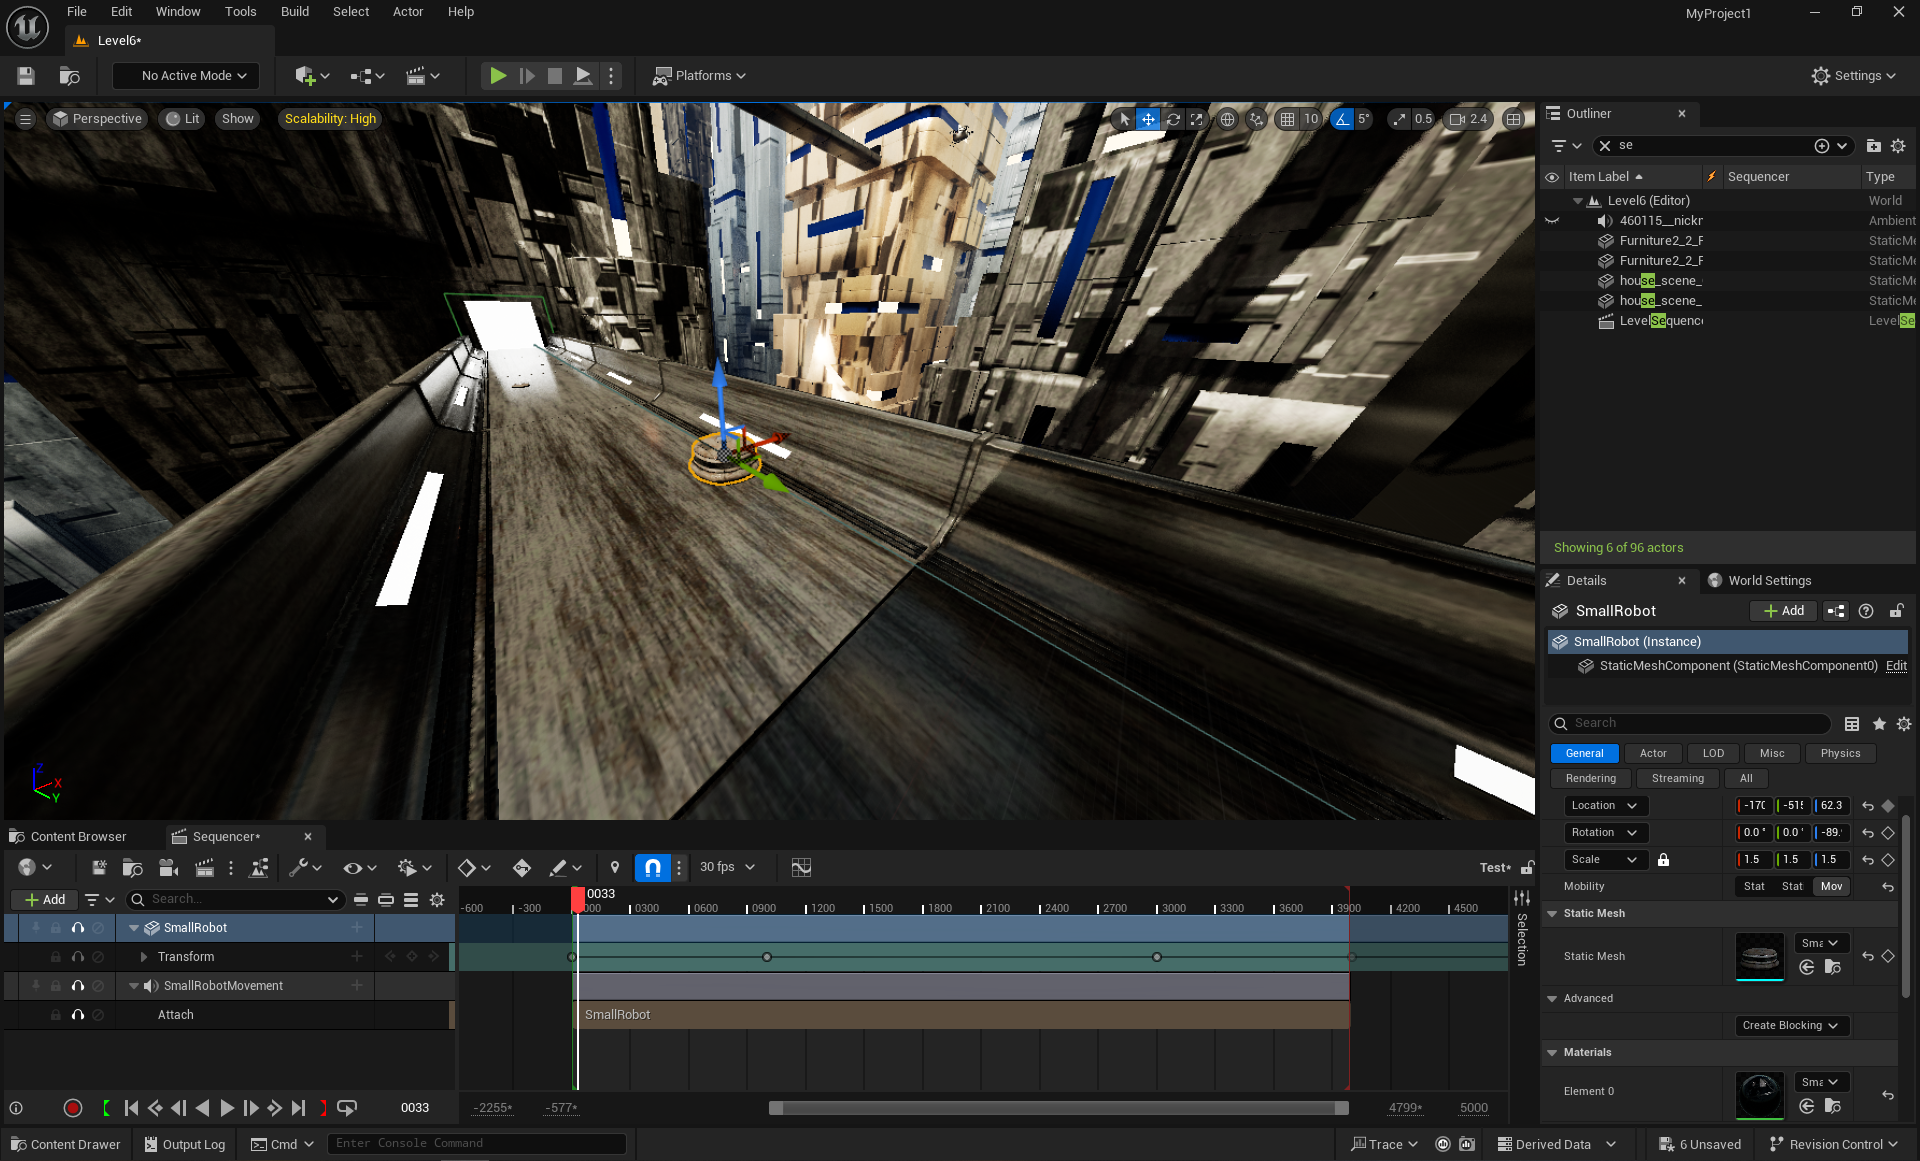1920x1161 pixels.
Task: Select the rotate gizmo tool in viewport
Action: [x=1173, y=119]
